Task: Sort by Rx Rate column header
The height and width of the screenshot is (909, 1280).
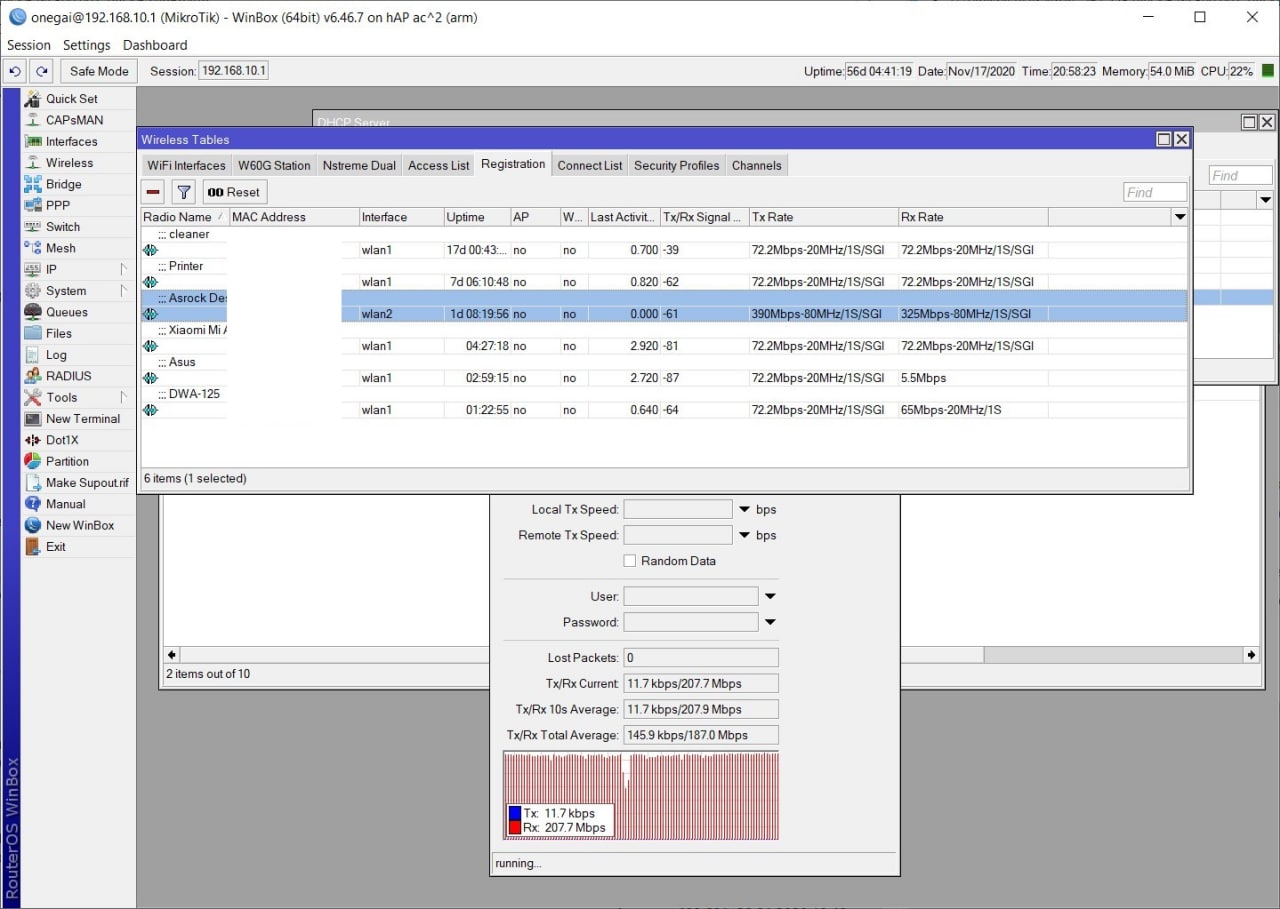Action: click(x=973, y=217)
